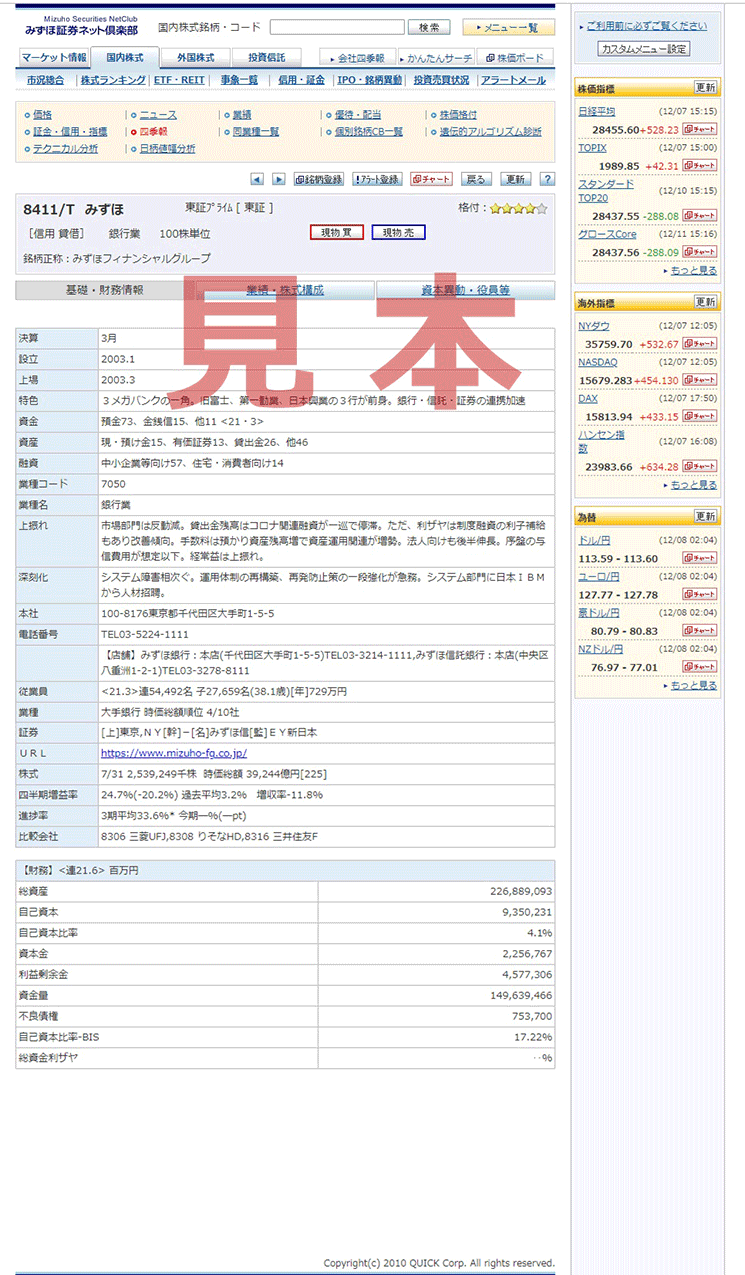Open the 同業種一覧 link
The height and width of the screenshot is (1275, 745).
tap(255, 131)
